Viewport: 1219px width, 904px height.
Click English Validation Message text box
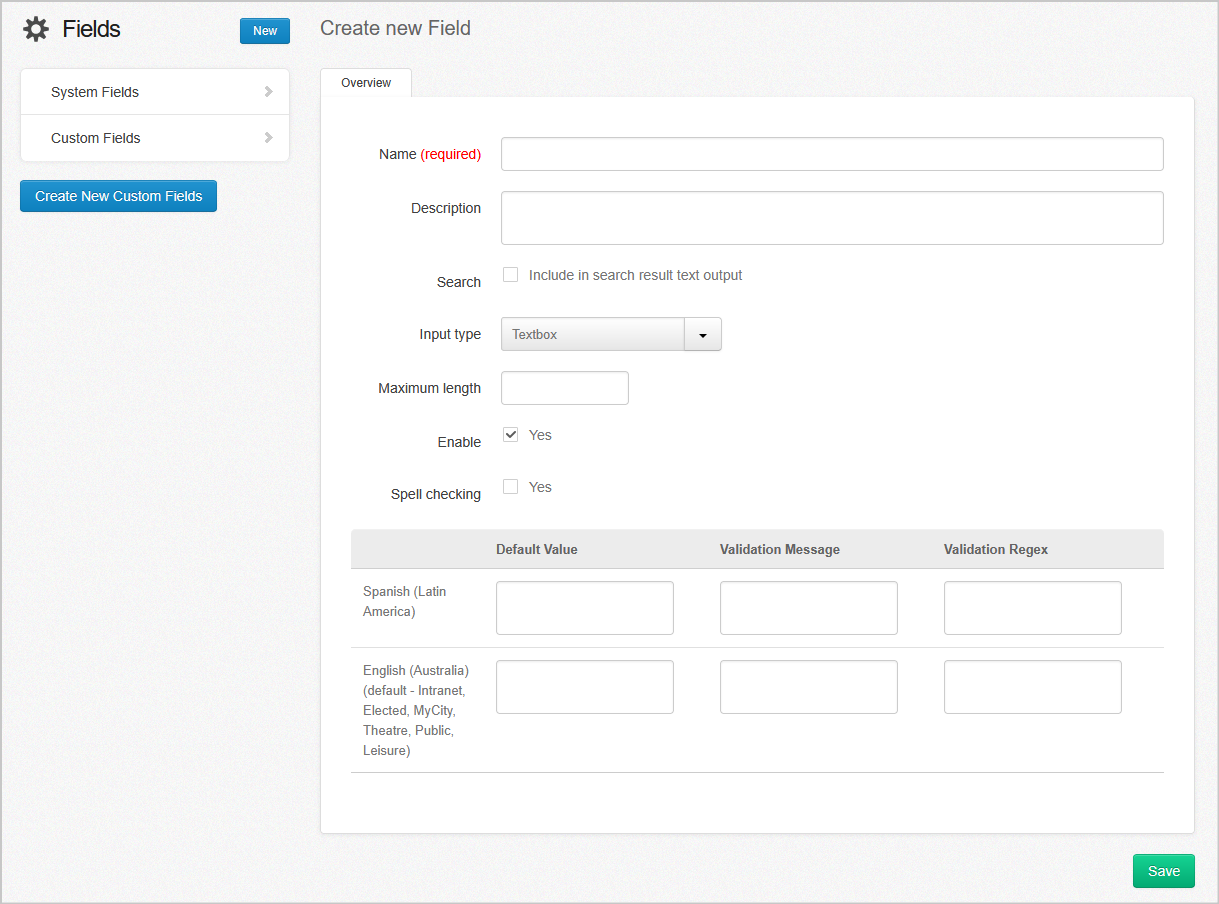(809, 687)
